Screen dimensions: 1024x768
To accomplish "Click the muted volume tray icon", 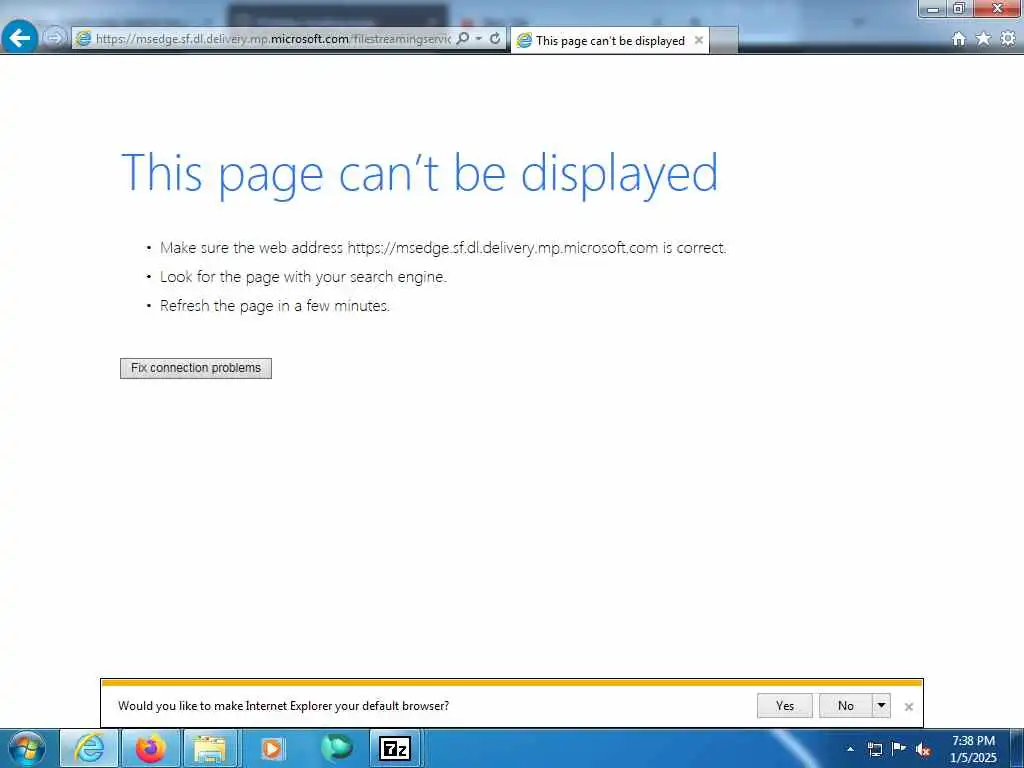I will point(923,750).
